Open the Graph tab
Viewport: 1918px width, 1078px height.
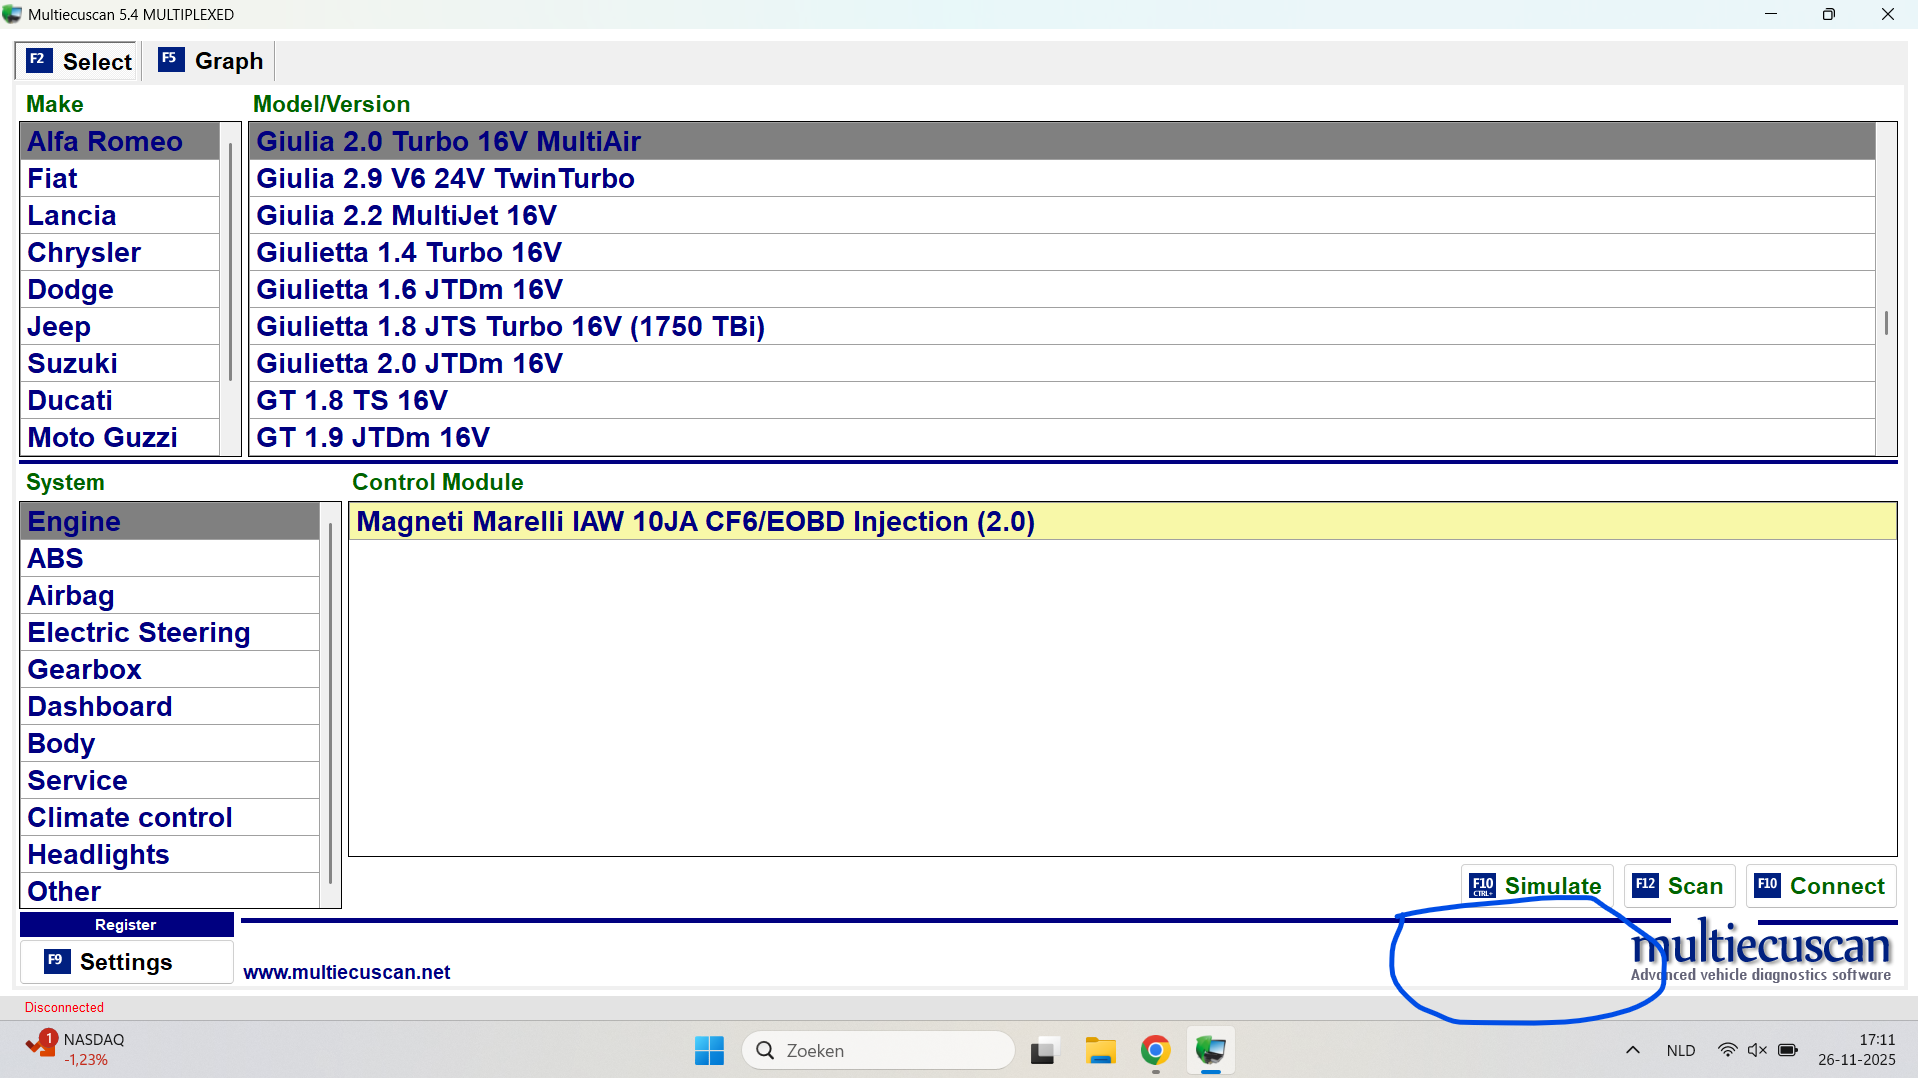coord(212,61)
